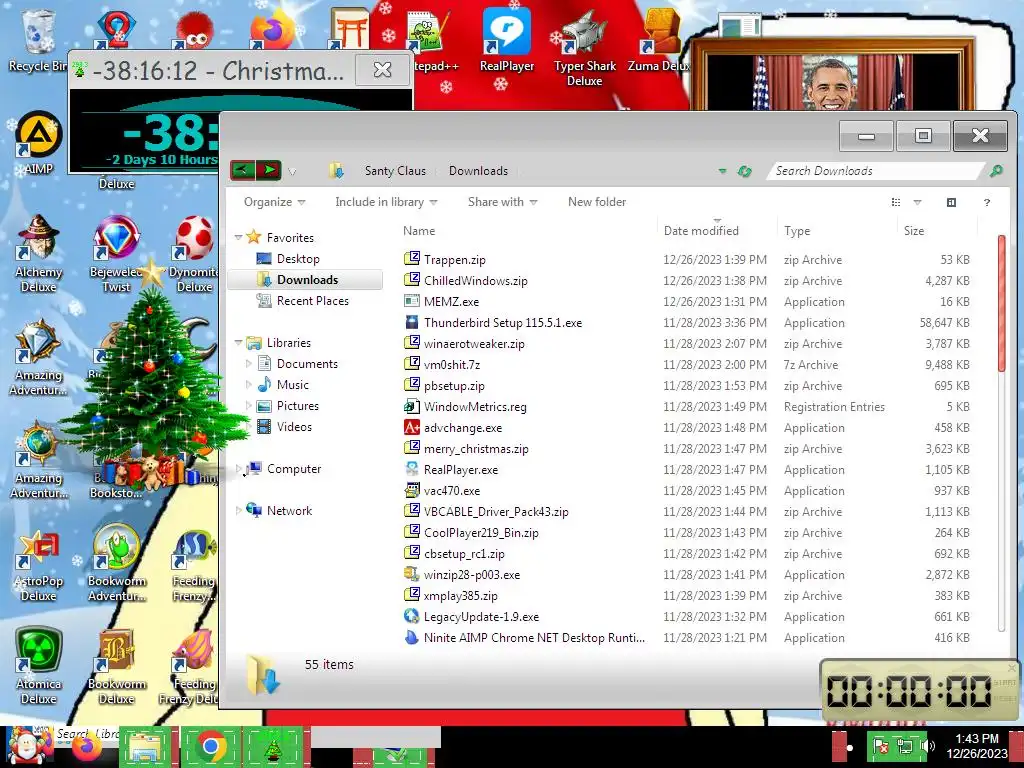Screen dimensions: 1024x768
Task: Expand the Music library node
Action: tap(248, 385)
